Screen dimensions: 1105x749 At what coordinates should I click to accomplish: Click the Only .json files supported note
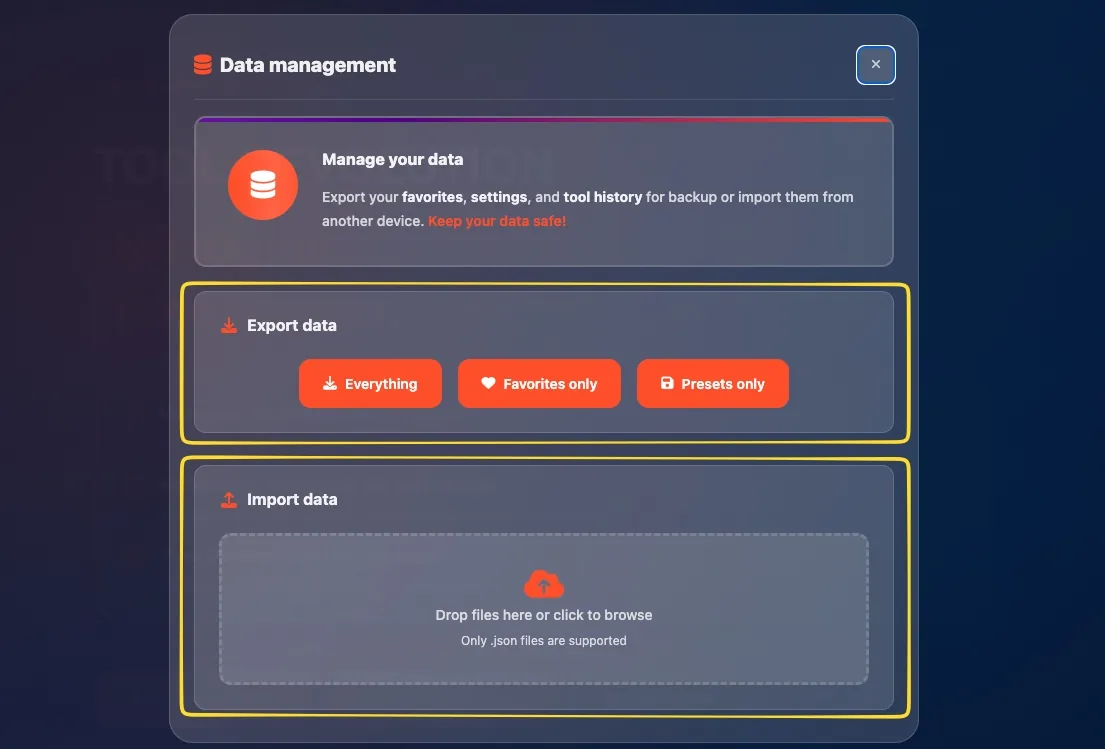(544, 640)
